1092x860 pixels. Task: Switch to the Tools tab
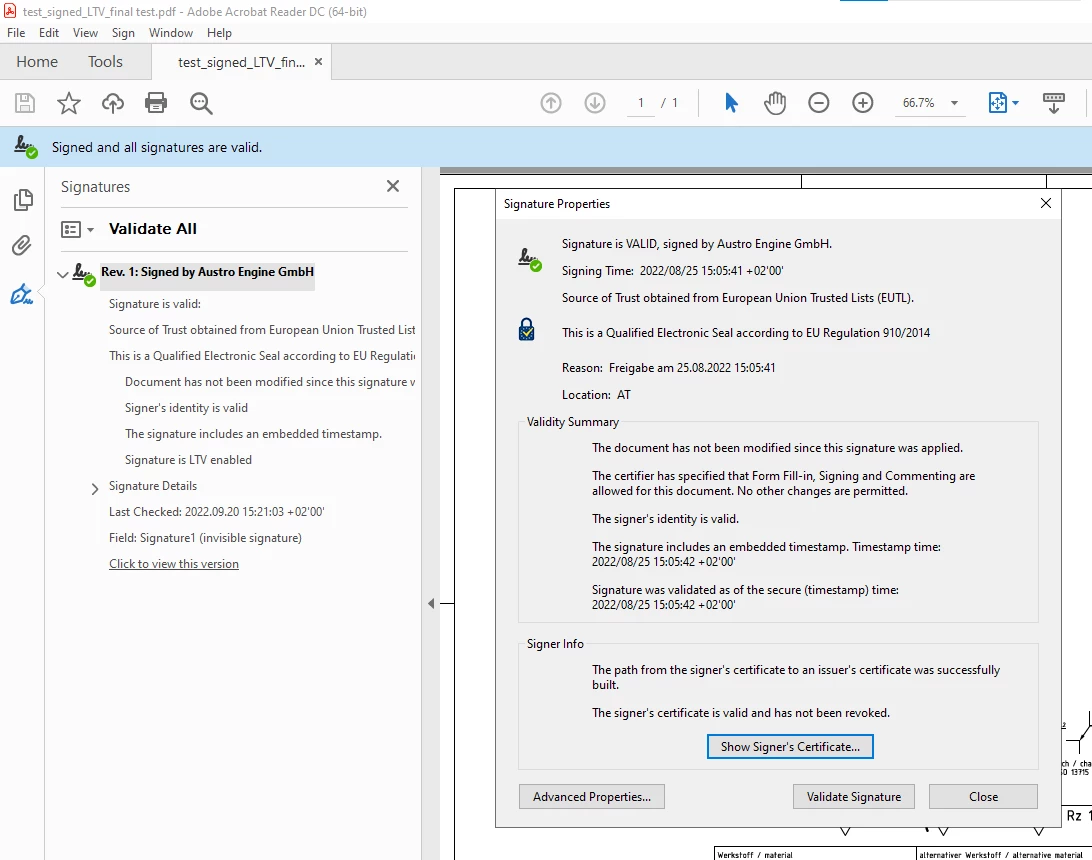click(x=105, y=61)
